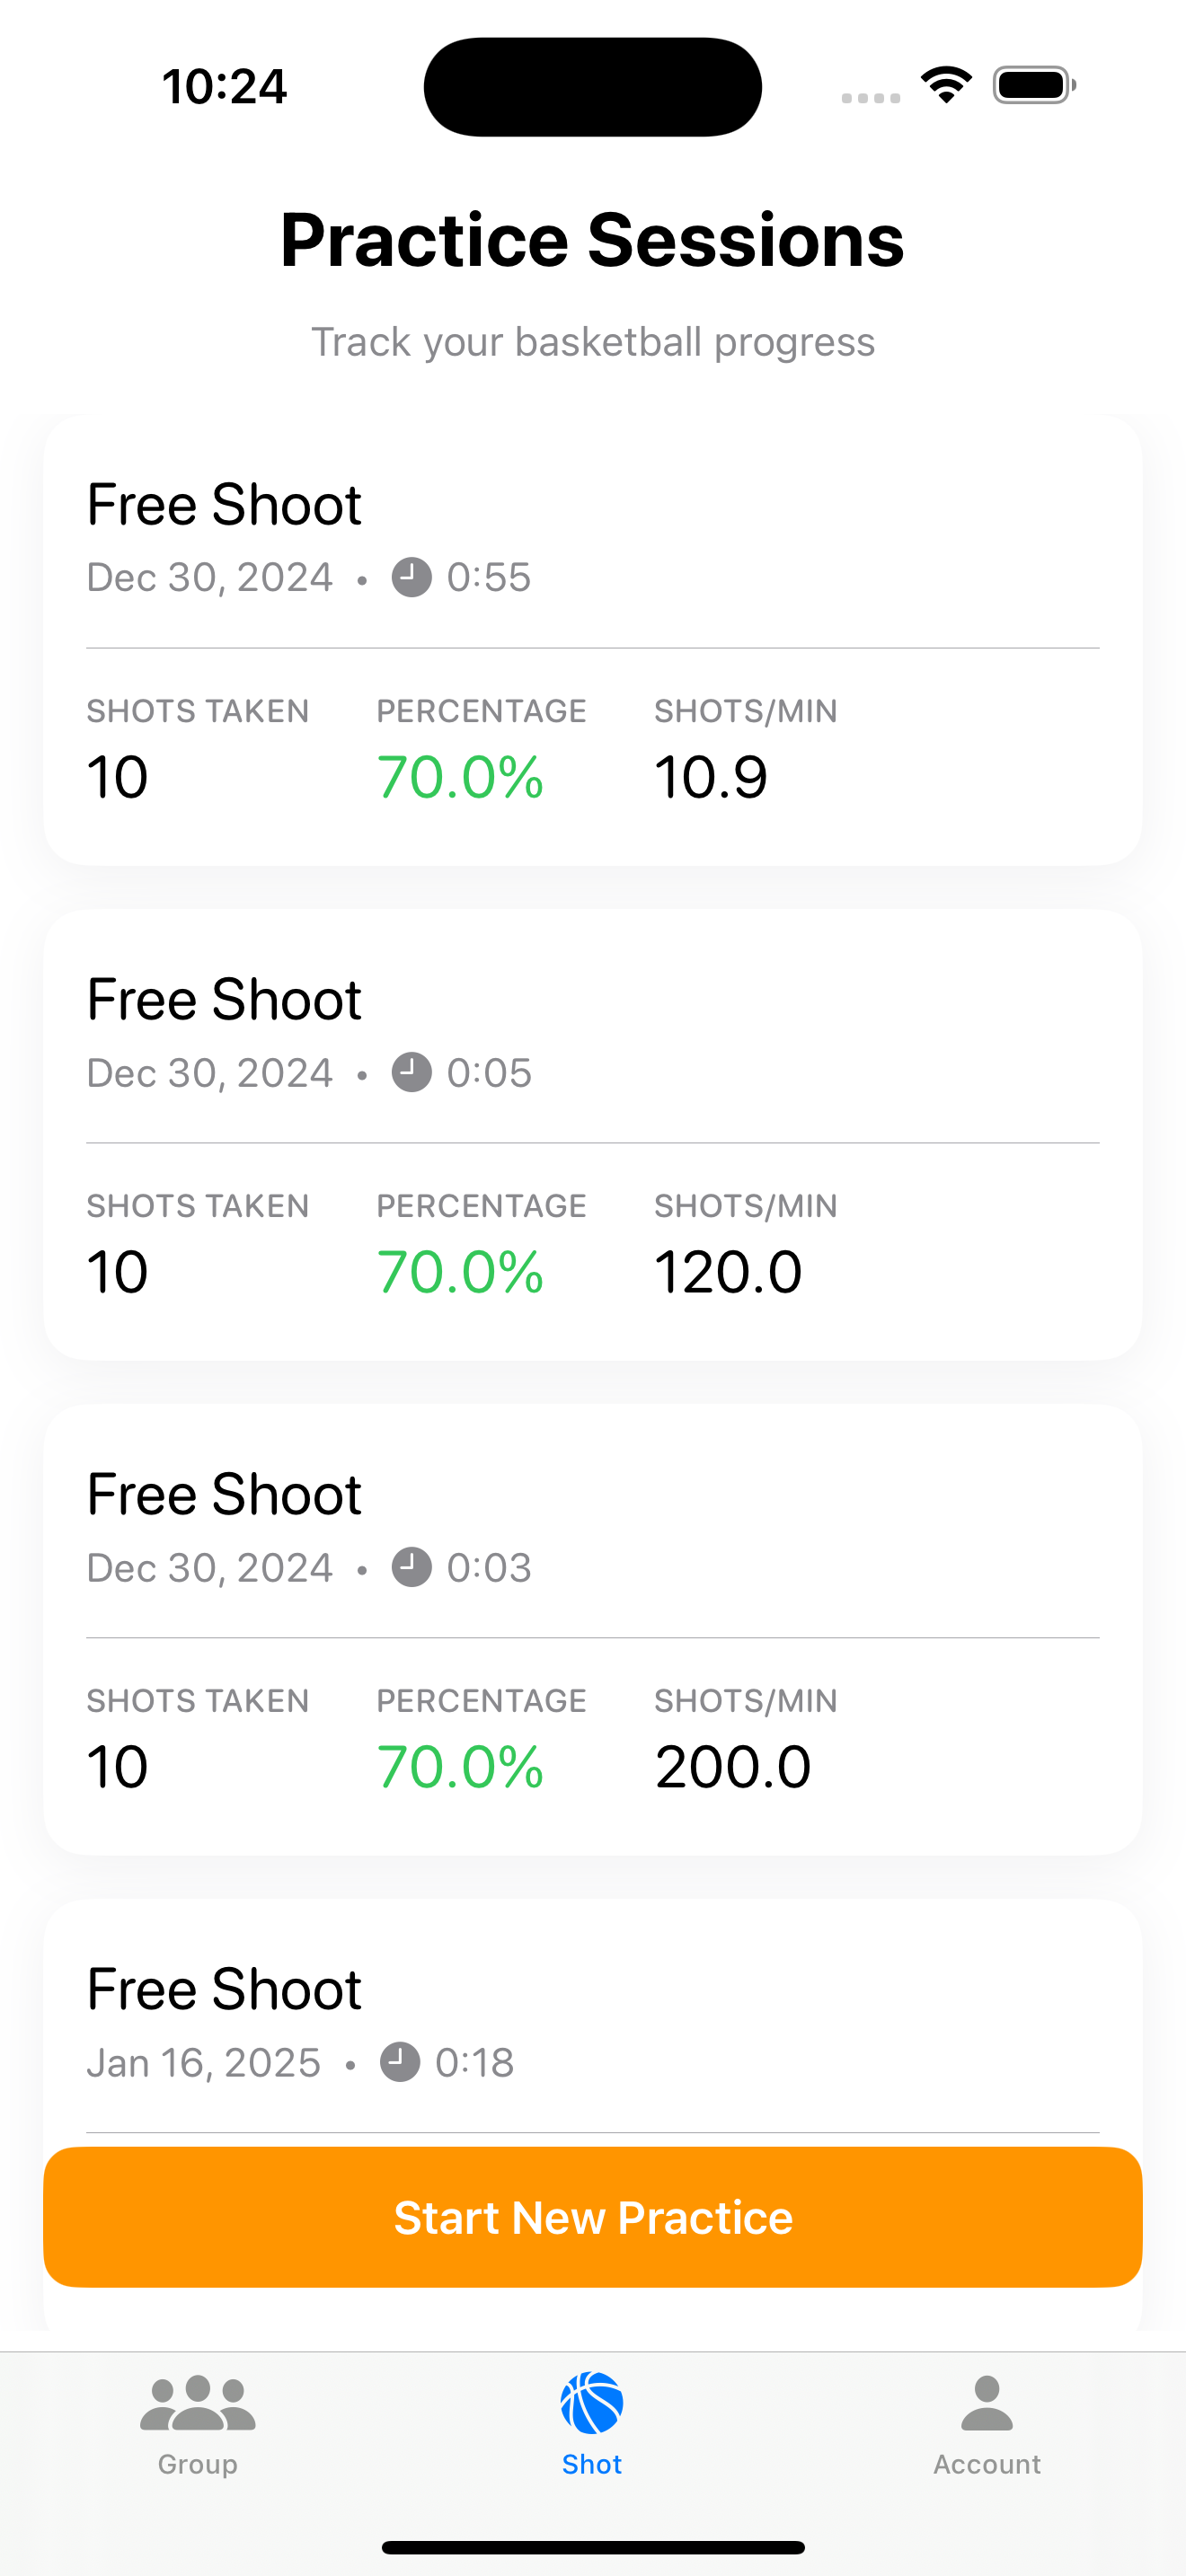Open the session with 120.0 shots/min
The height and width of the screenshot is (2576, 1186).
(592, 1135)
